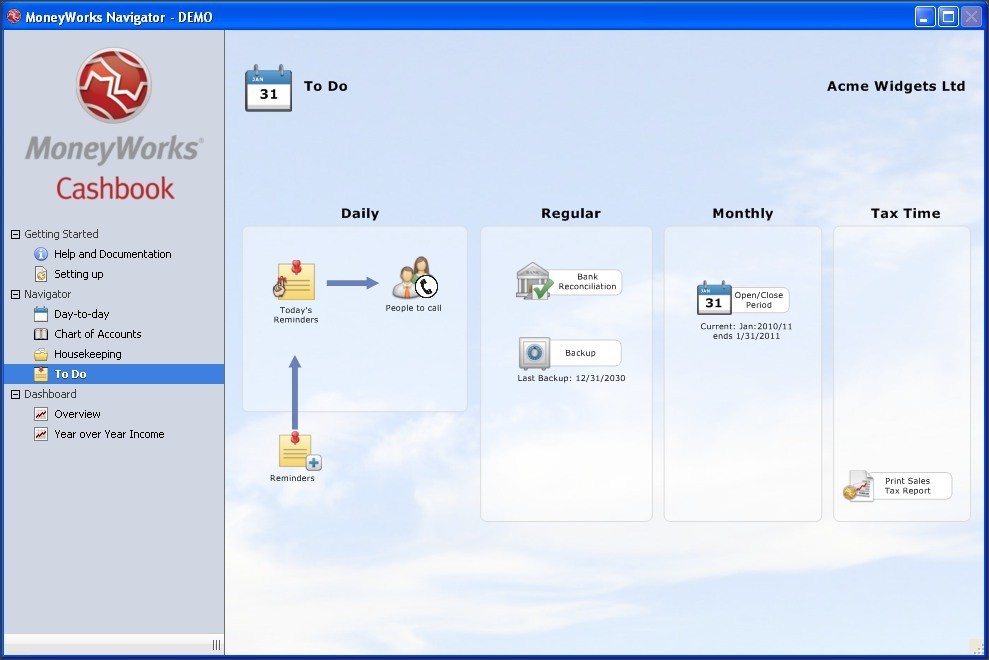
Task: Open Day-to-day from the sidebar
Action: click(x=79, y=313)
